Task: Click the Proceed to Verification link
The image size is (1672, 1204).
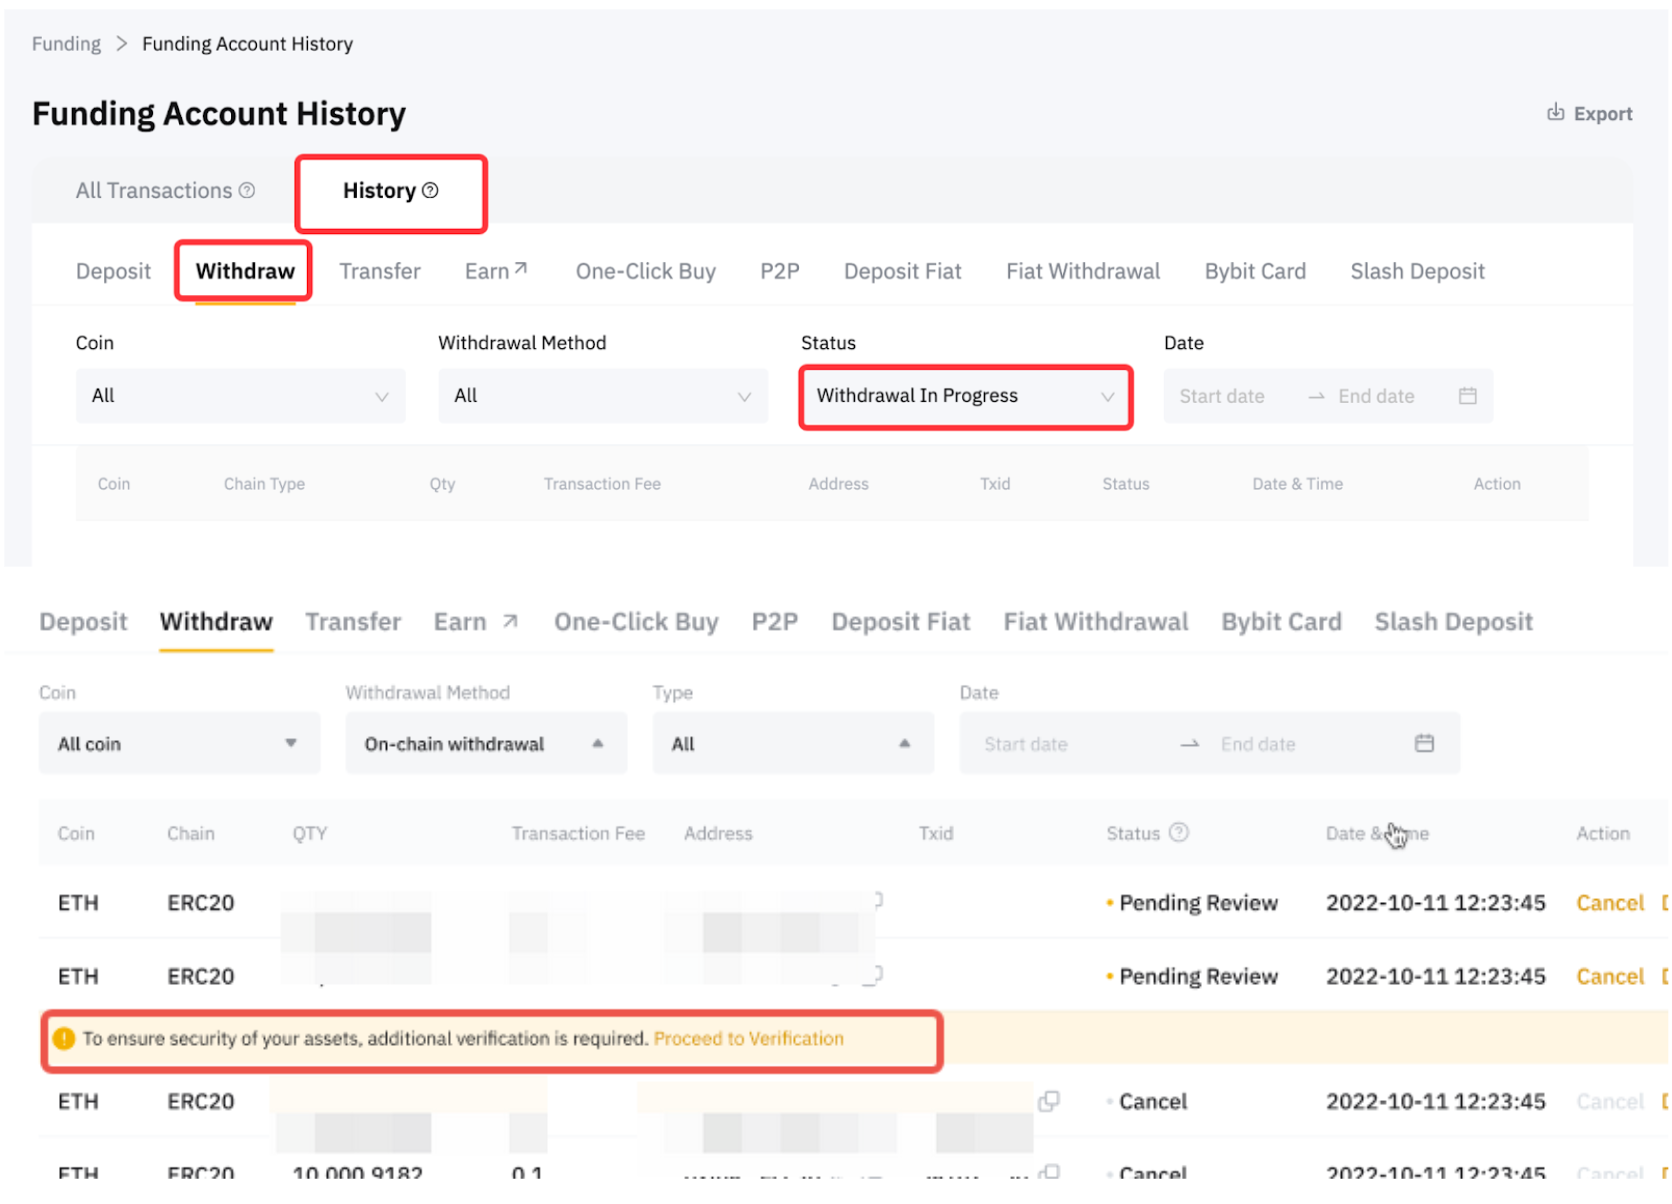Action: click(748, 1038)
